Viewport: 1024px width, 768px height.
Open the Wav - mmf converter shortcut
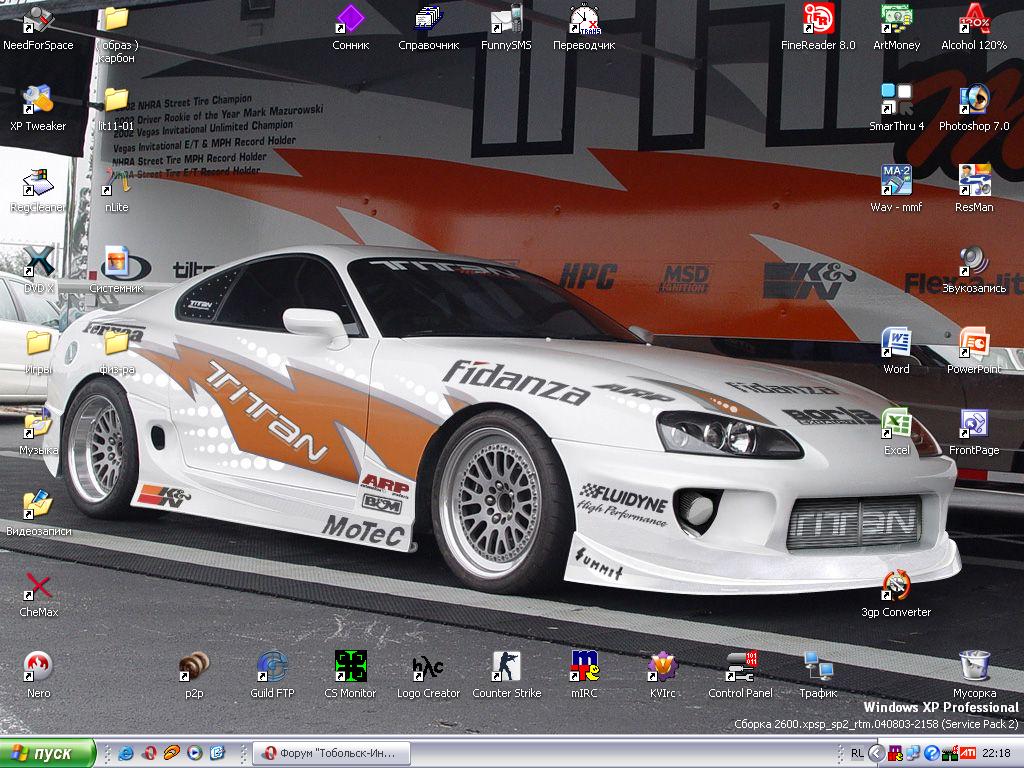click(x=896, y=190)
